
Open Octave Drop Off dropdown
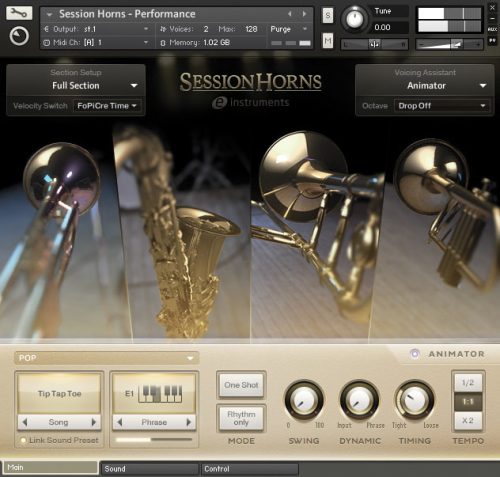[442, 106]
